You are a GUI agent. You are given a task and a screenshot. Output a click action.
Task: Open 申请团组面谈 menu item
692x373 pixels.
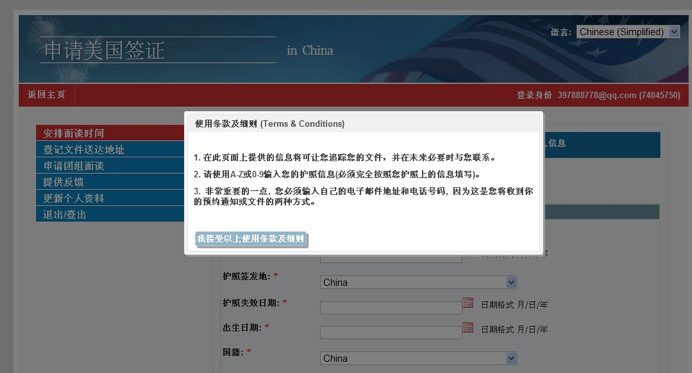coord(110,166)
